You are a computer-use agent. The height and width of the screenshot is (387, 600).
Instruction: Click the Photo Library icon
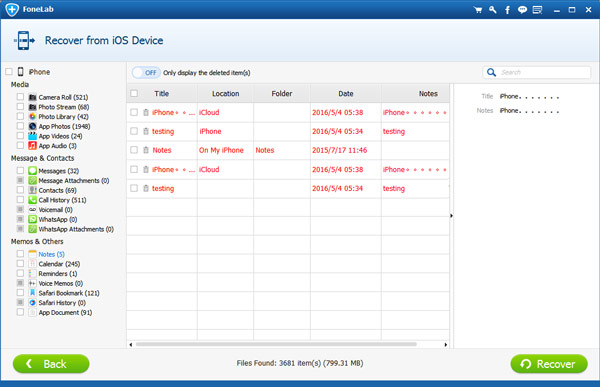[x=33, y=116]
